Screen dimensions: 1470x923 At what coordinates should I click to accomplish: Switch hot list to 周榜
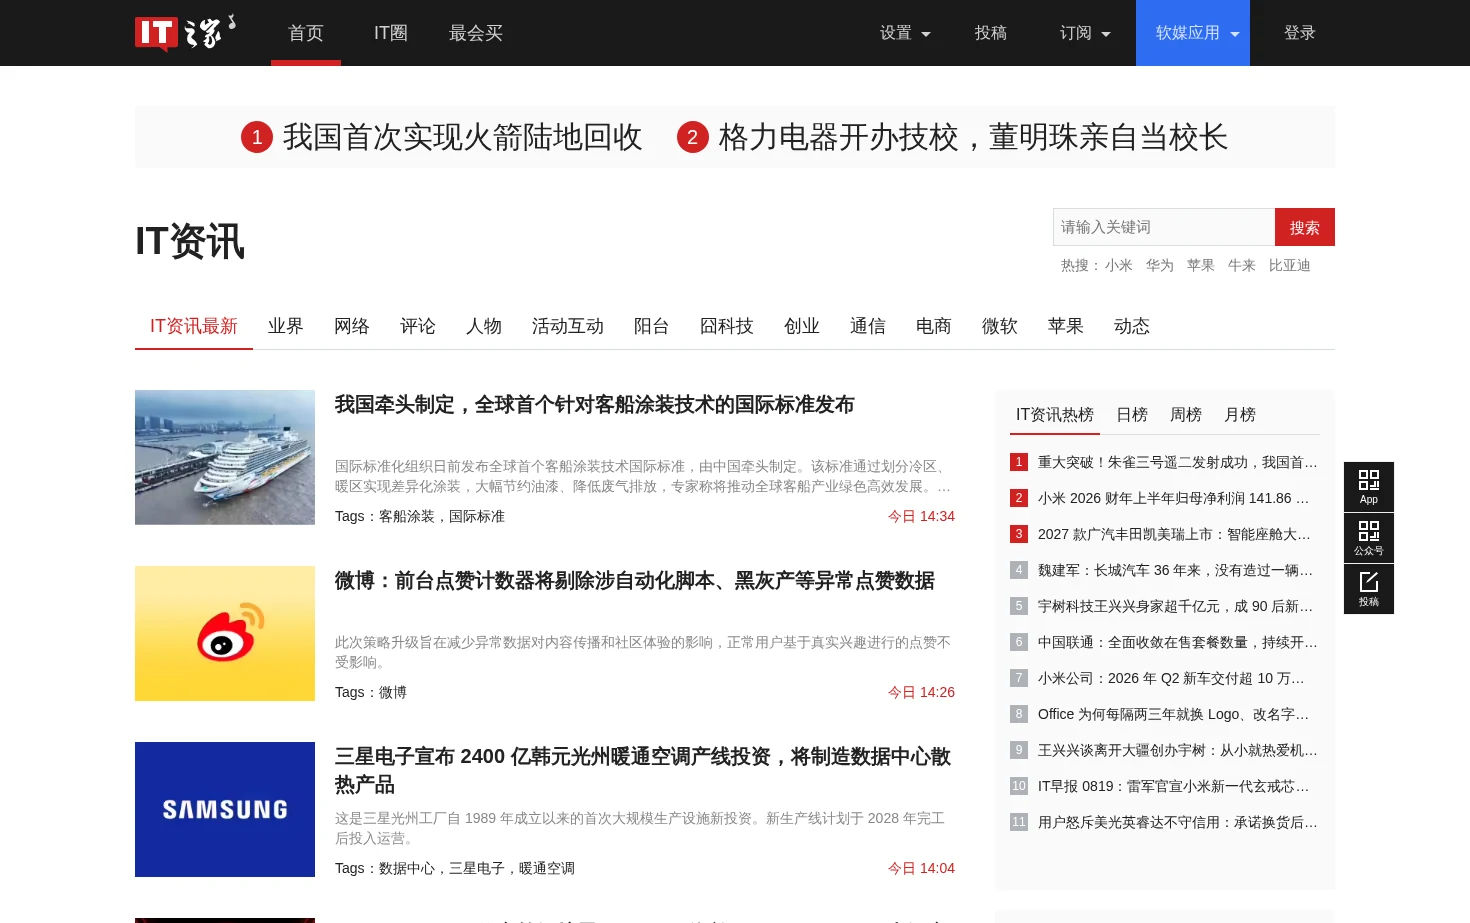[x=1186, y=414]
